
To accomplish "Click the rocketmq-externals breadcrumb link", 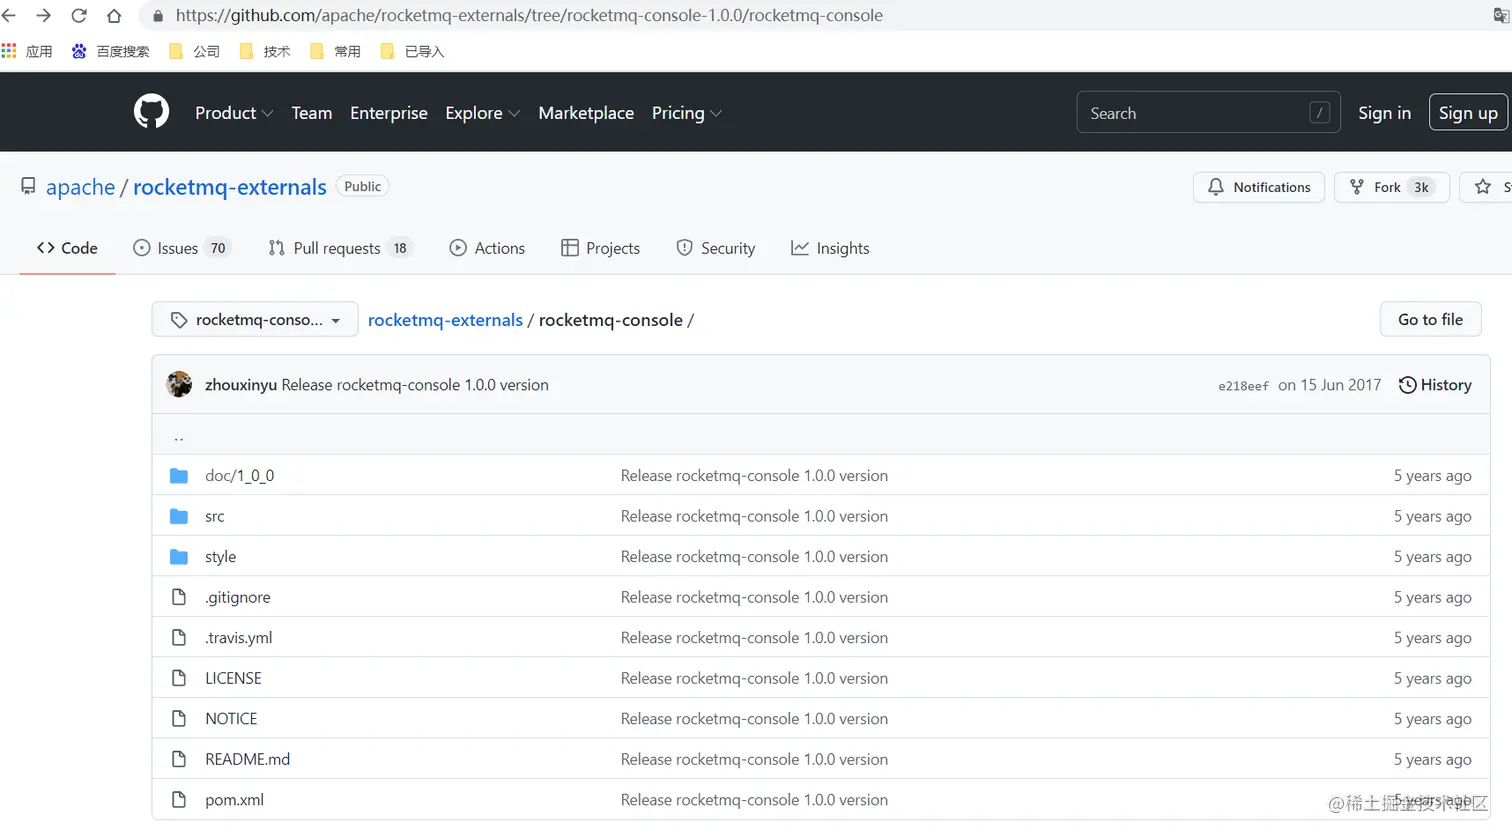I will coord(445,320).
